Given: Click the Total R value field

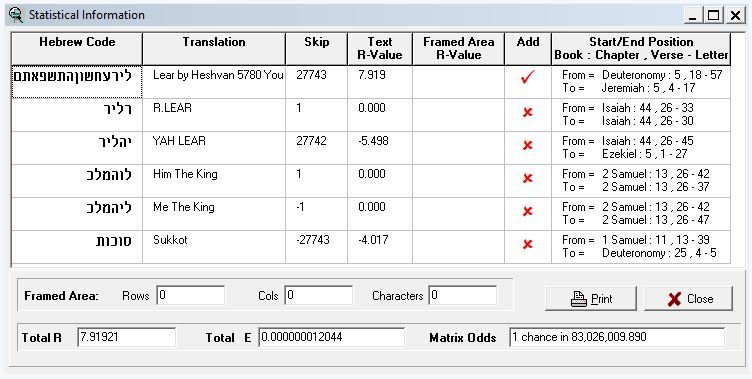Looking at the screenshot, I should point(126,337).
